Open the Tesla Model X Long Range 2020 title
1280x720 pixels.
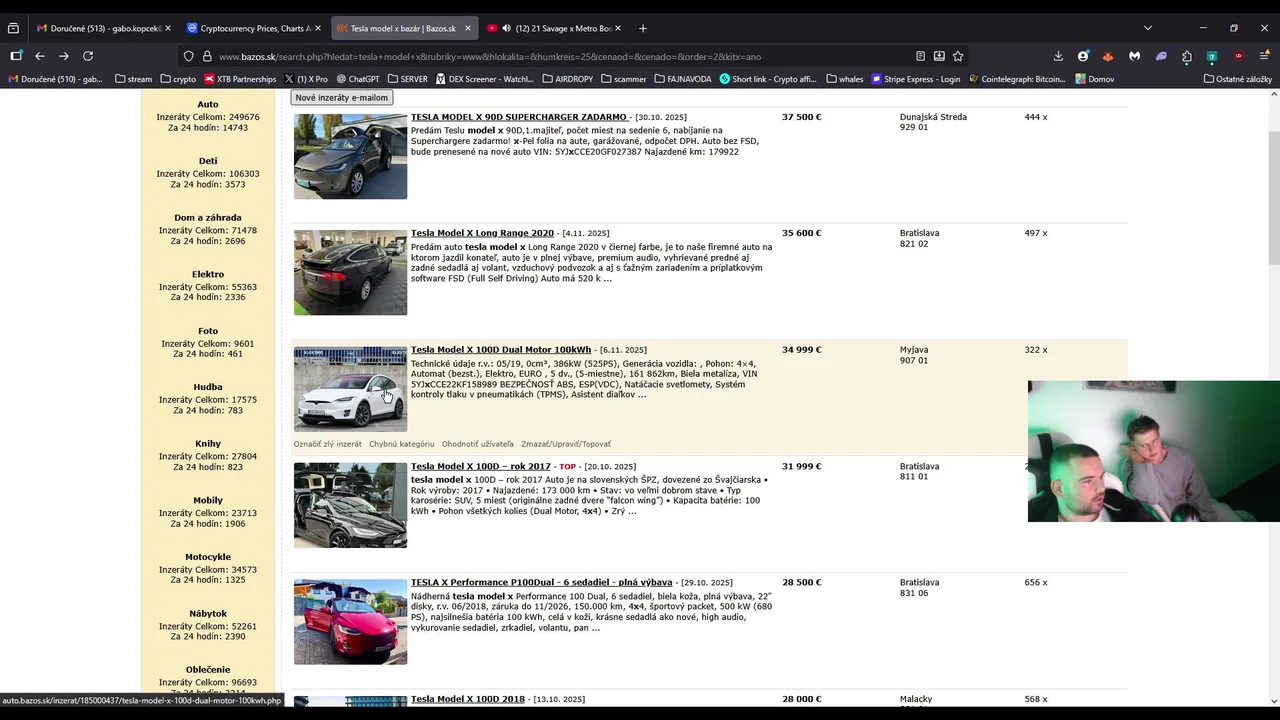482,233
